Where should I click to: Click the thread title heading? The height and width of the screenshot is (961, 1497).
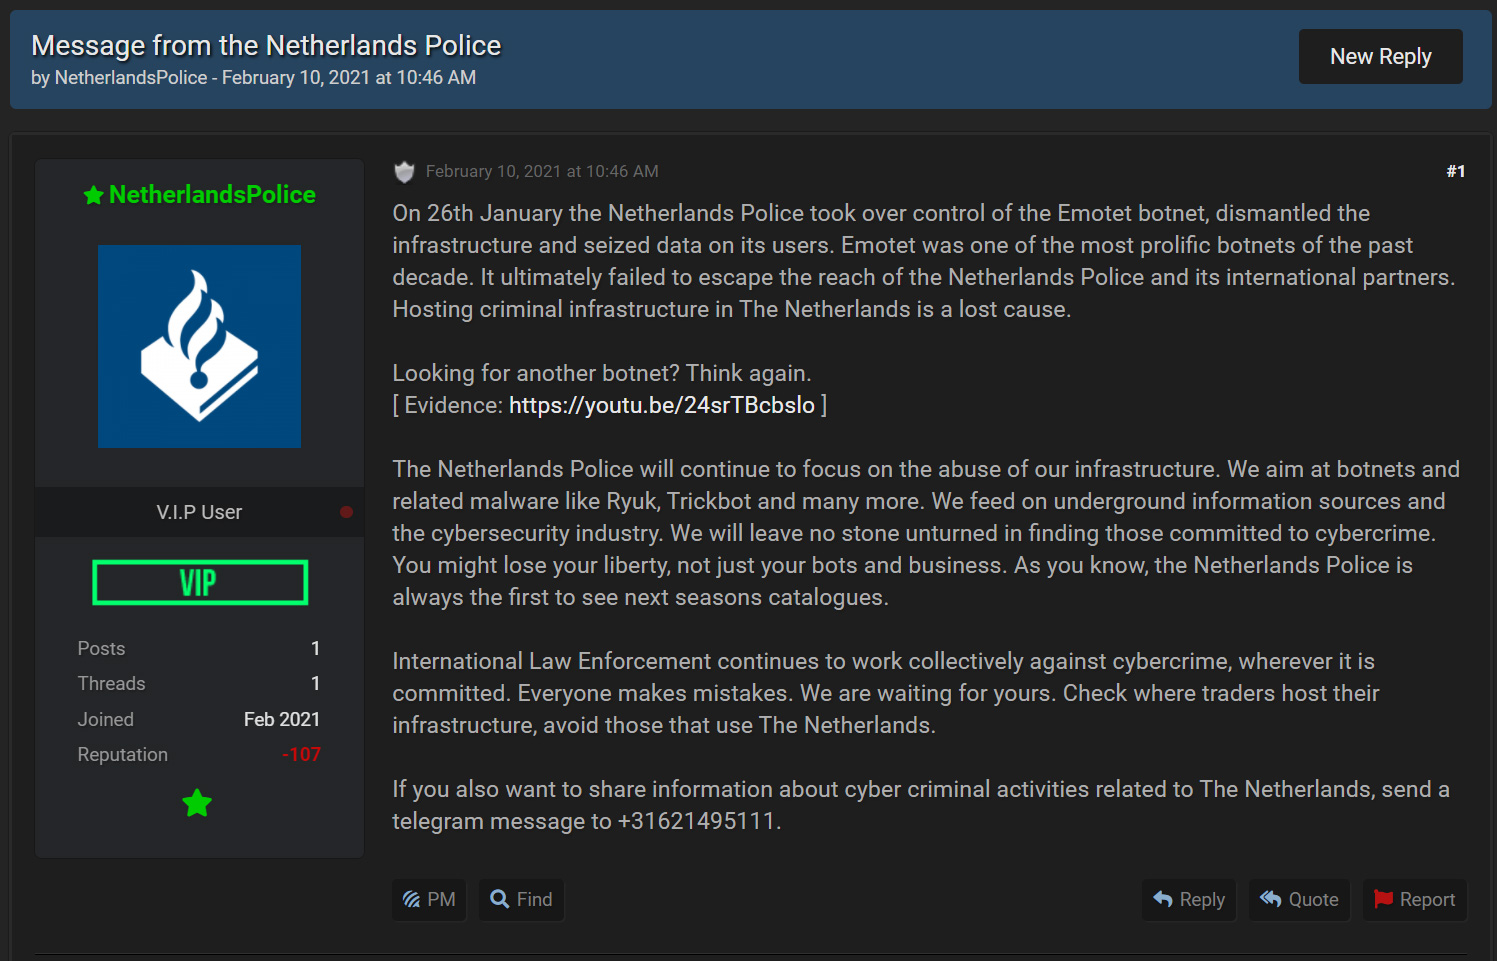click(x=266, y=46)
